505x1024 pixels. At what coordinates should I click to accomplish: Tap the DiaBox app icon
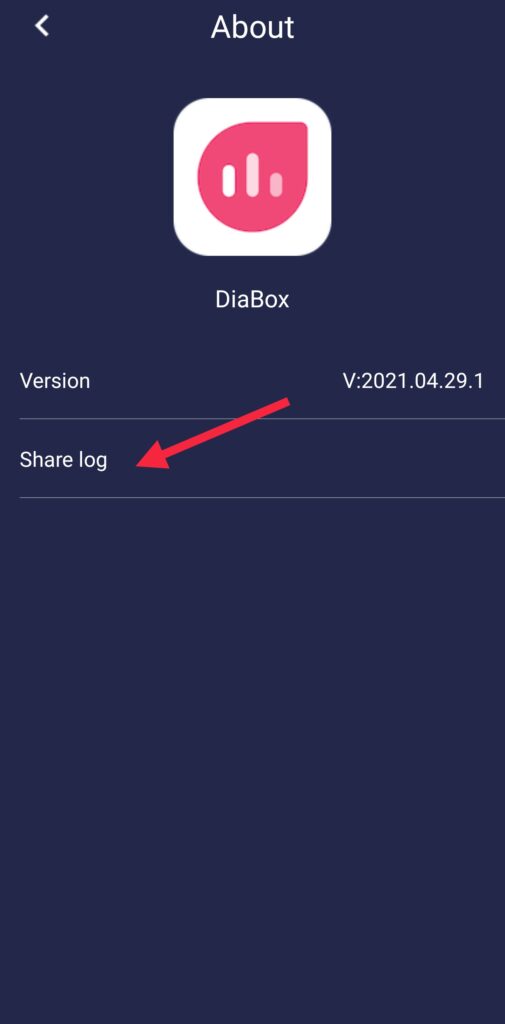[x=252, y=177]
